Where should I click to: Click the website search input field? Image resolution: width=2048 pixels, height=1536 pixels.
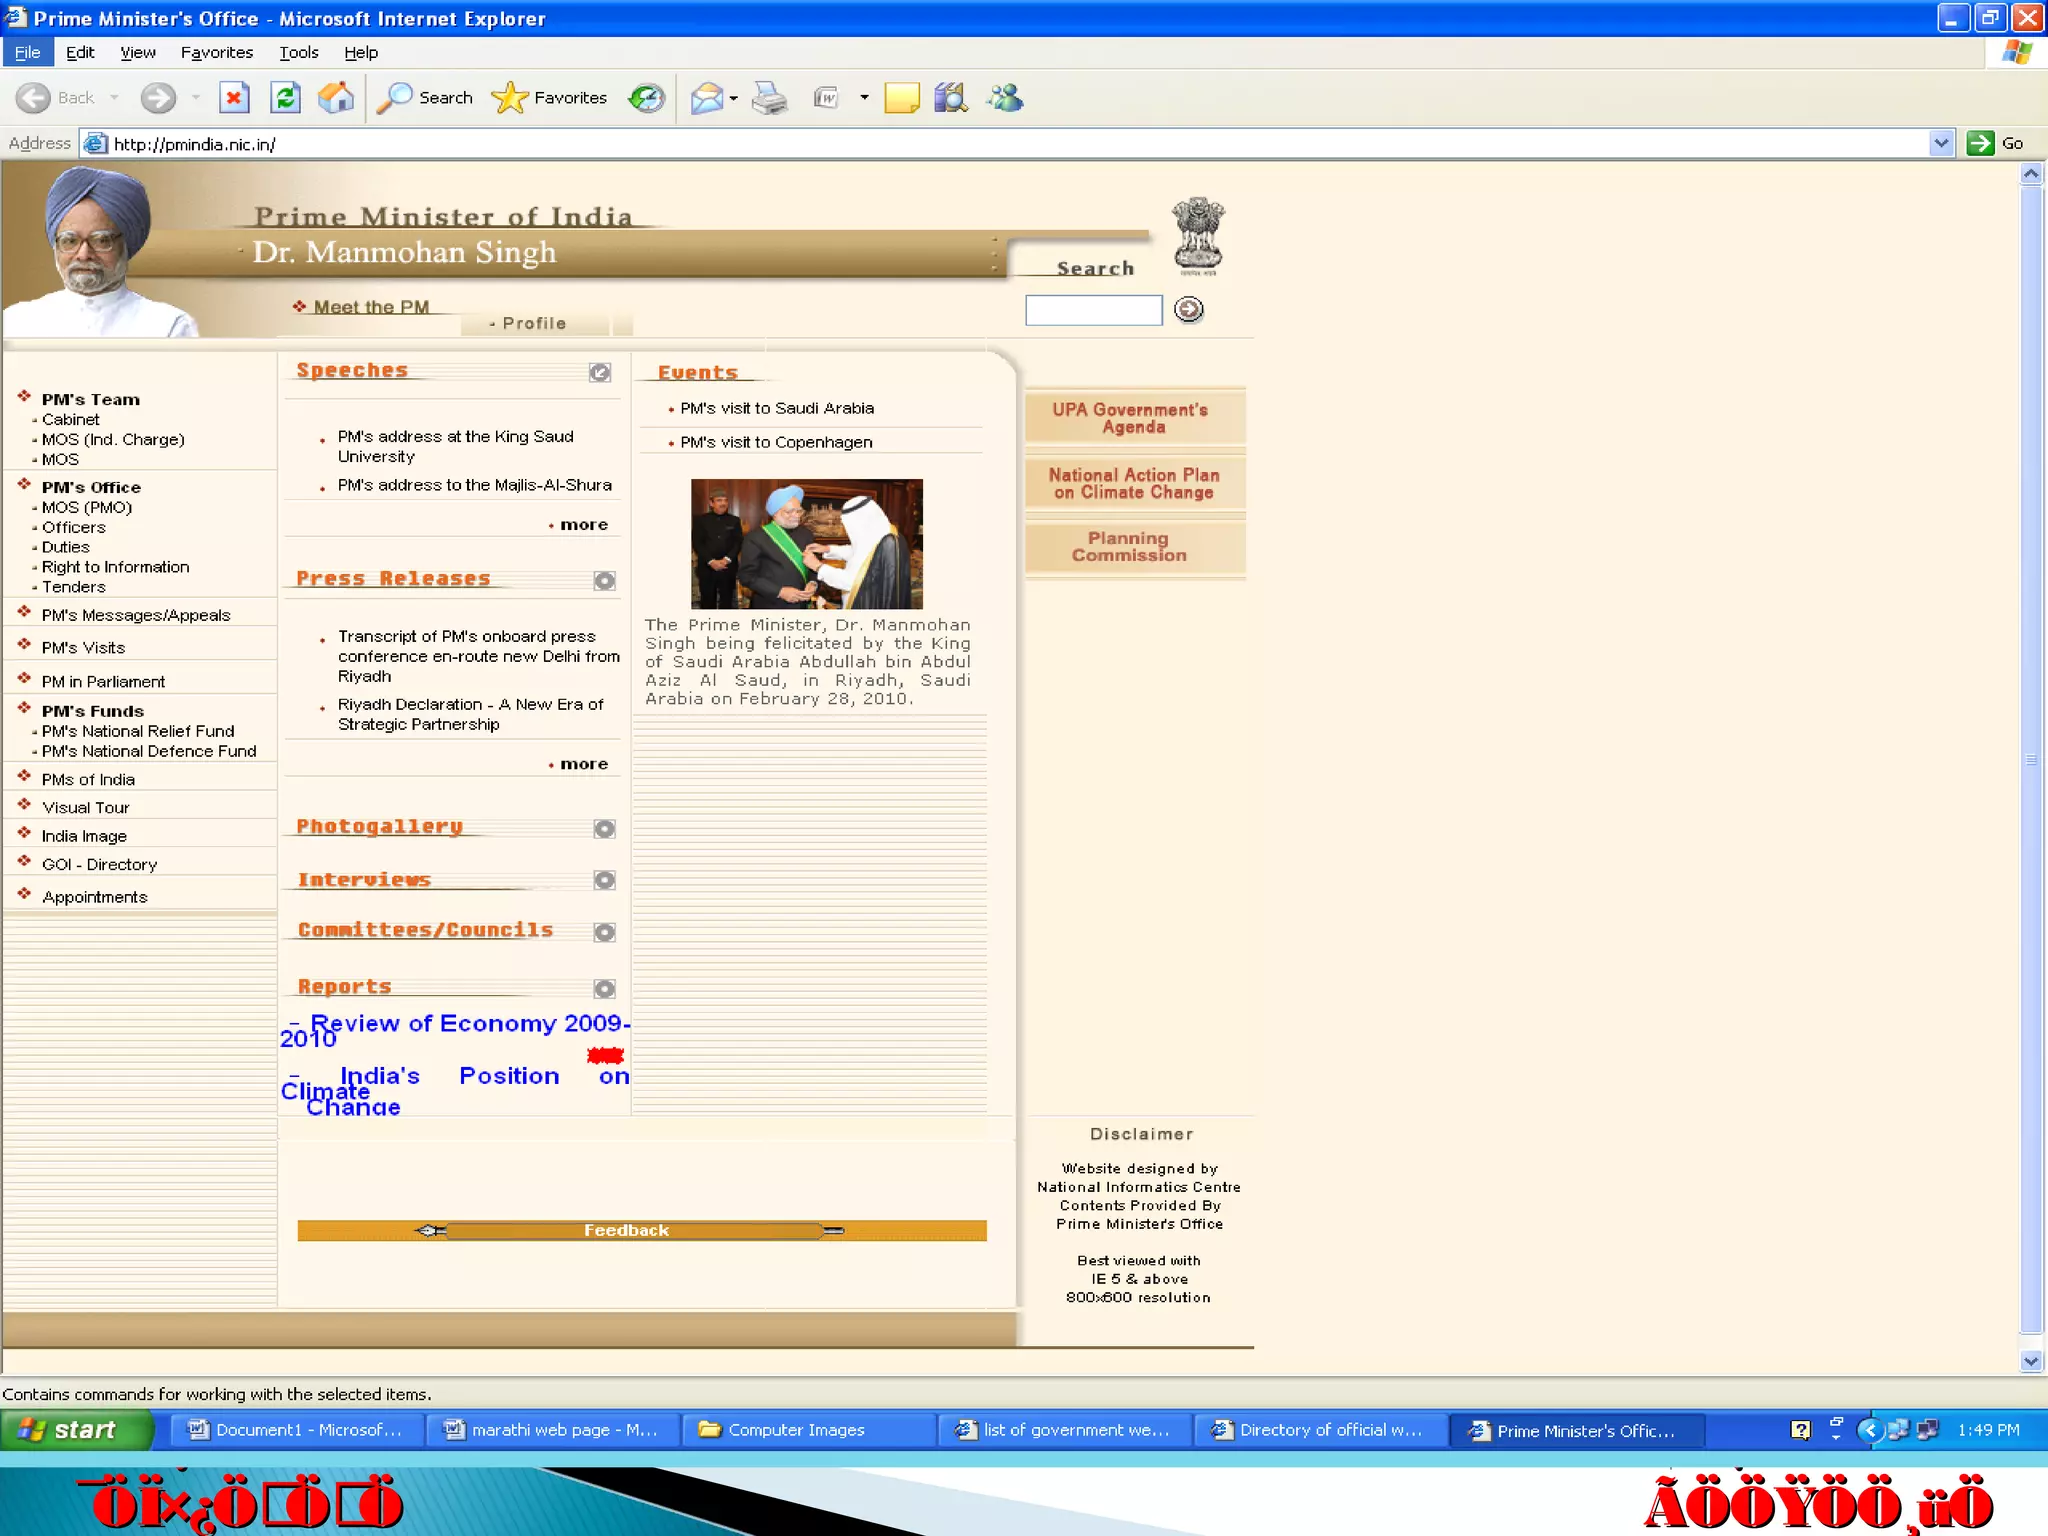tap(1093, 310)
